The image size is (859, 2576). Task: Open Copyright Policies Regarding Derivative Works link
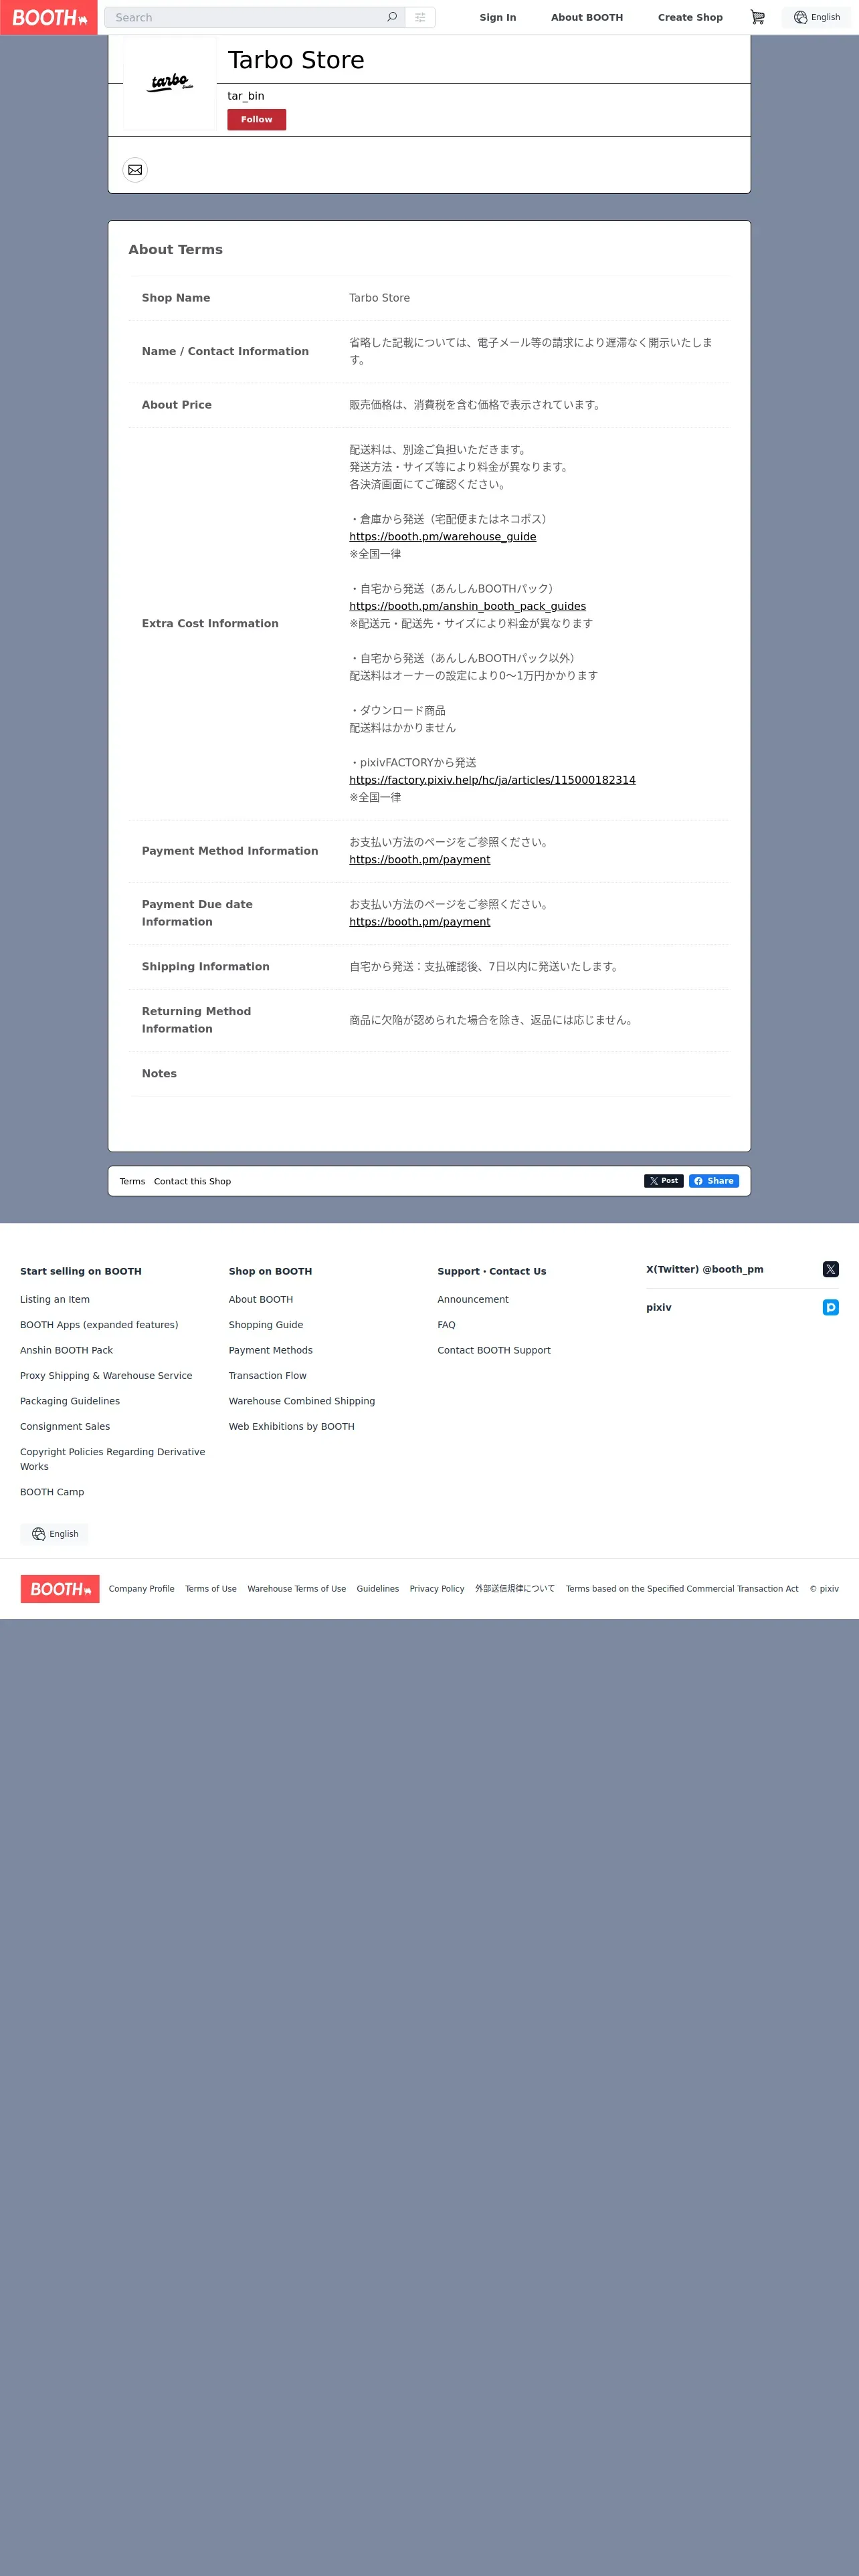[112, 1459]
